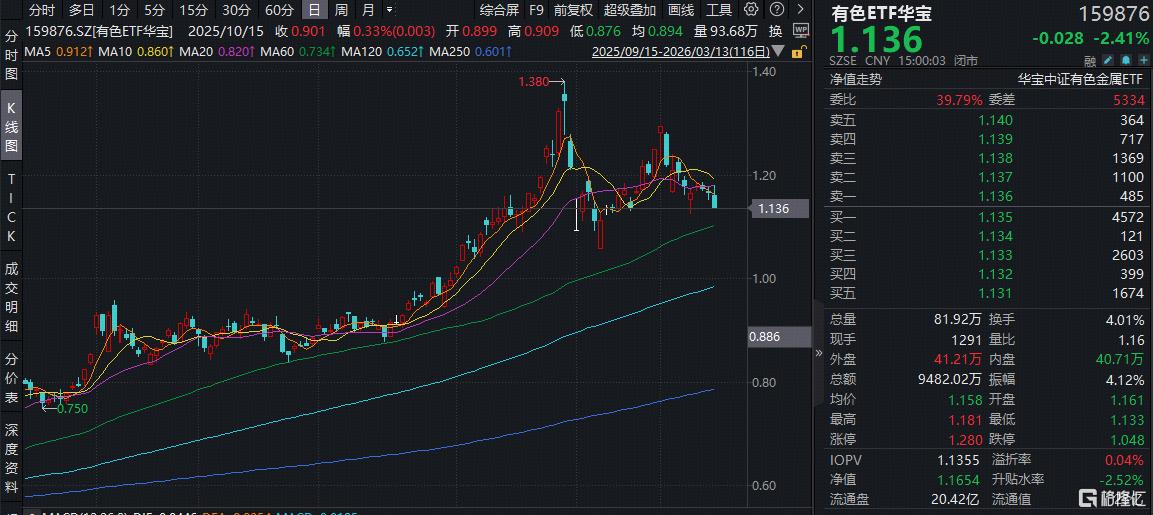Open the 画线 drawing tools

click(x=681, y=10)
